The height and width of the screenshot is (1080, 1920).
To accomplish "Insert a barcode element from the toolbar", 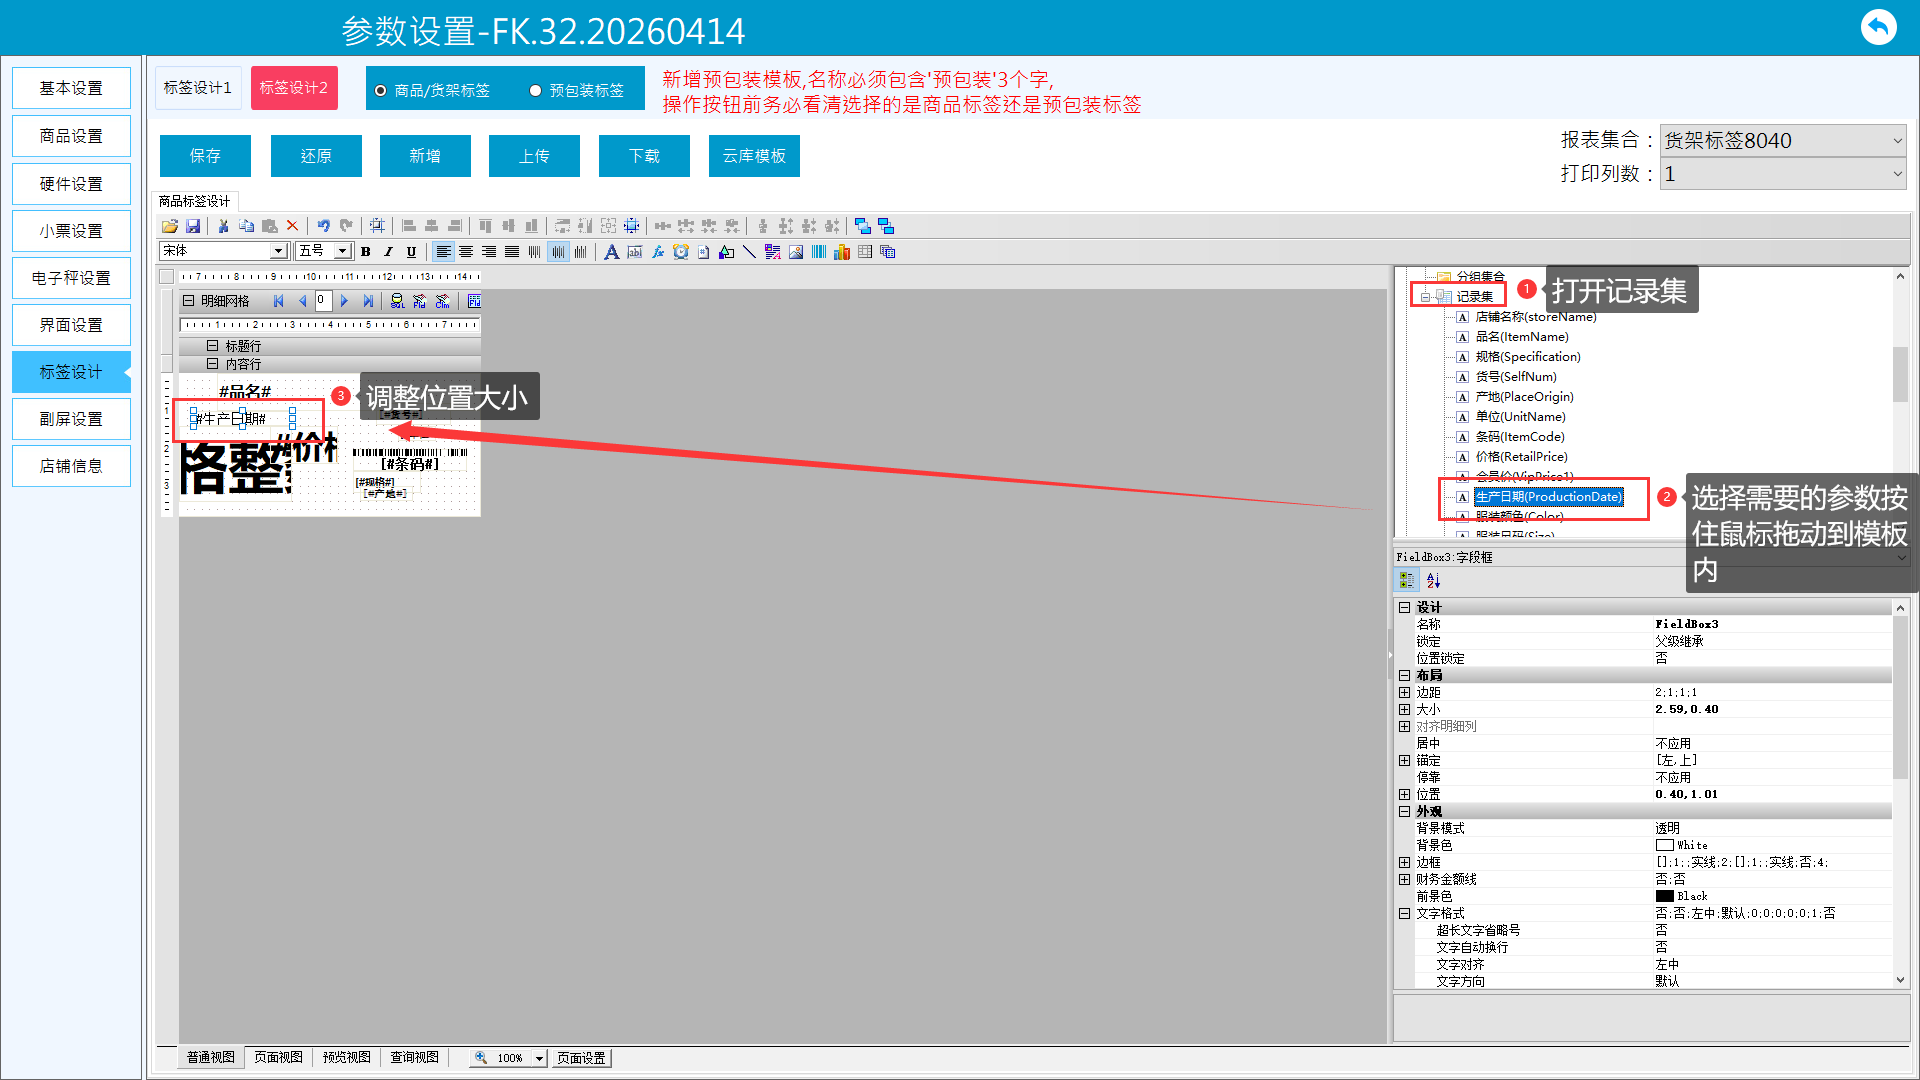I will 819,252.
